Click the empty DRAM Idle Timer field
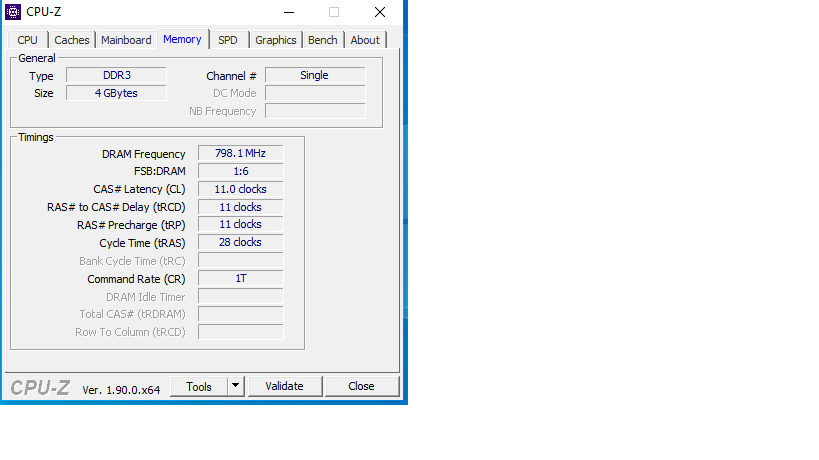819x460 pixels. (x=241, y=297)
